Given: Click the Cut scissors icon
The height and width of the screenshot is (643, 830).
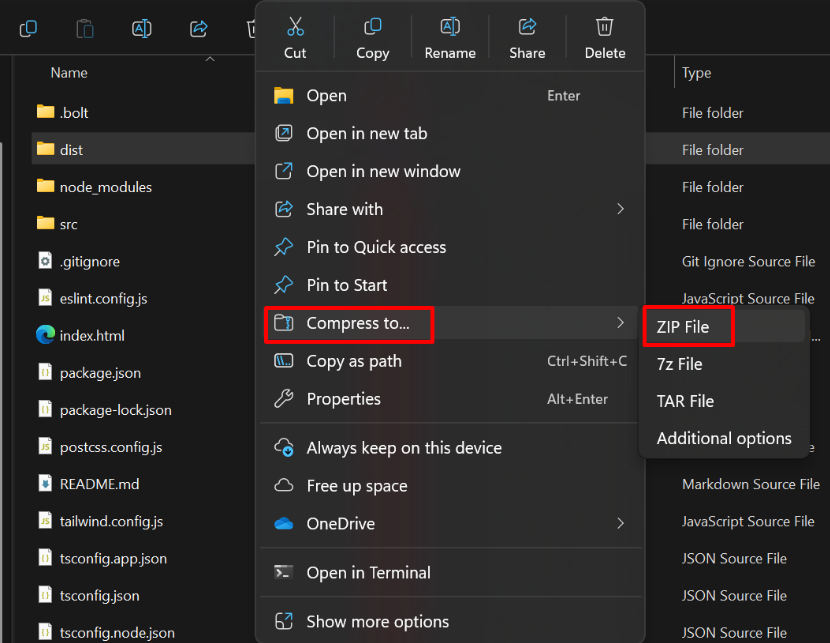Looking at the screenshot, I should (x=295, y=27).
